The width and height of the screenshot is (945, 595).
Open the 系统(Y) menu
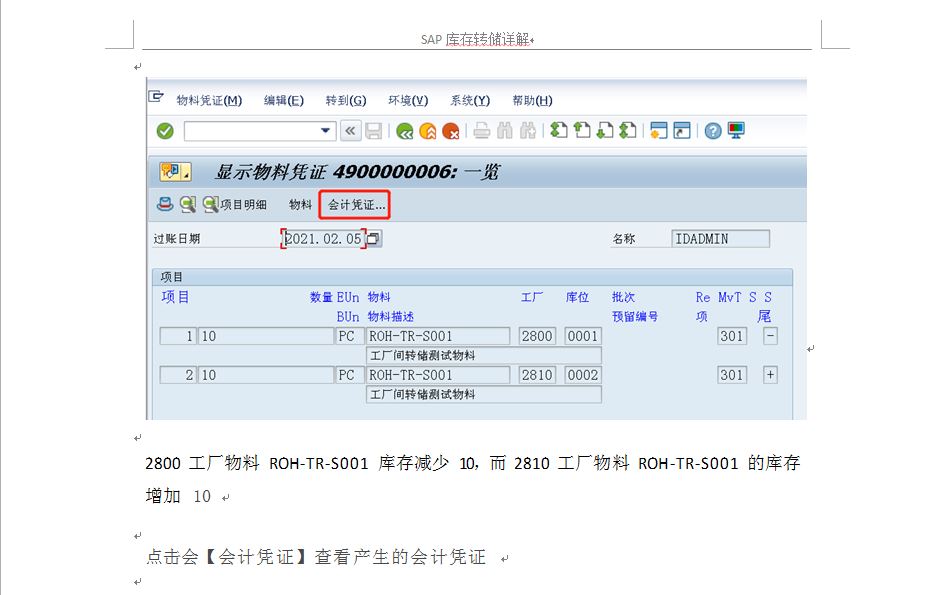(x=470, y=101)
